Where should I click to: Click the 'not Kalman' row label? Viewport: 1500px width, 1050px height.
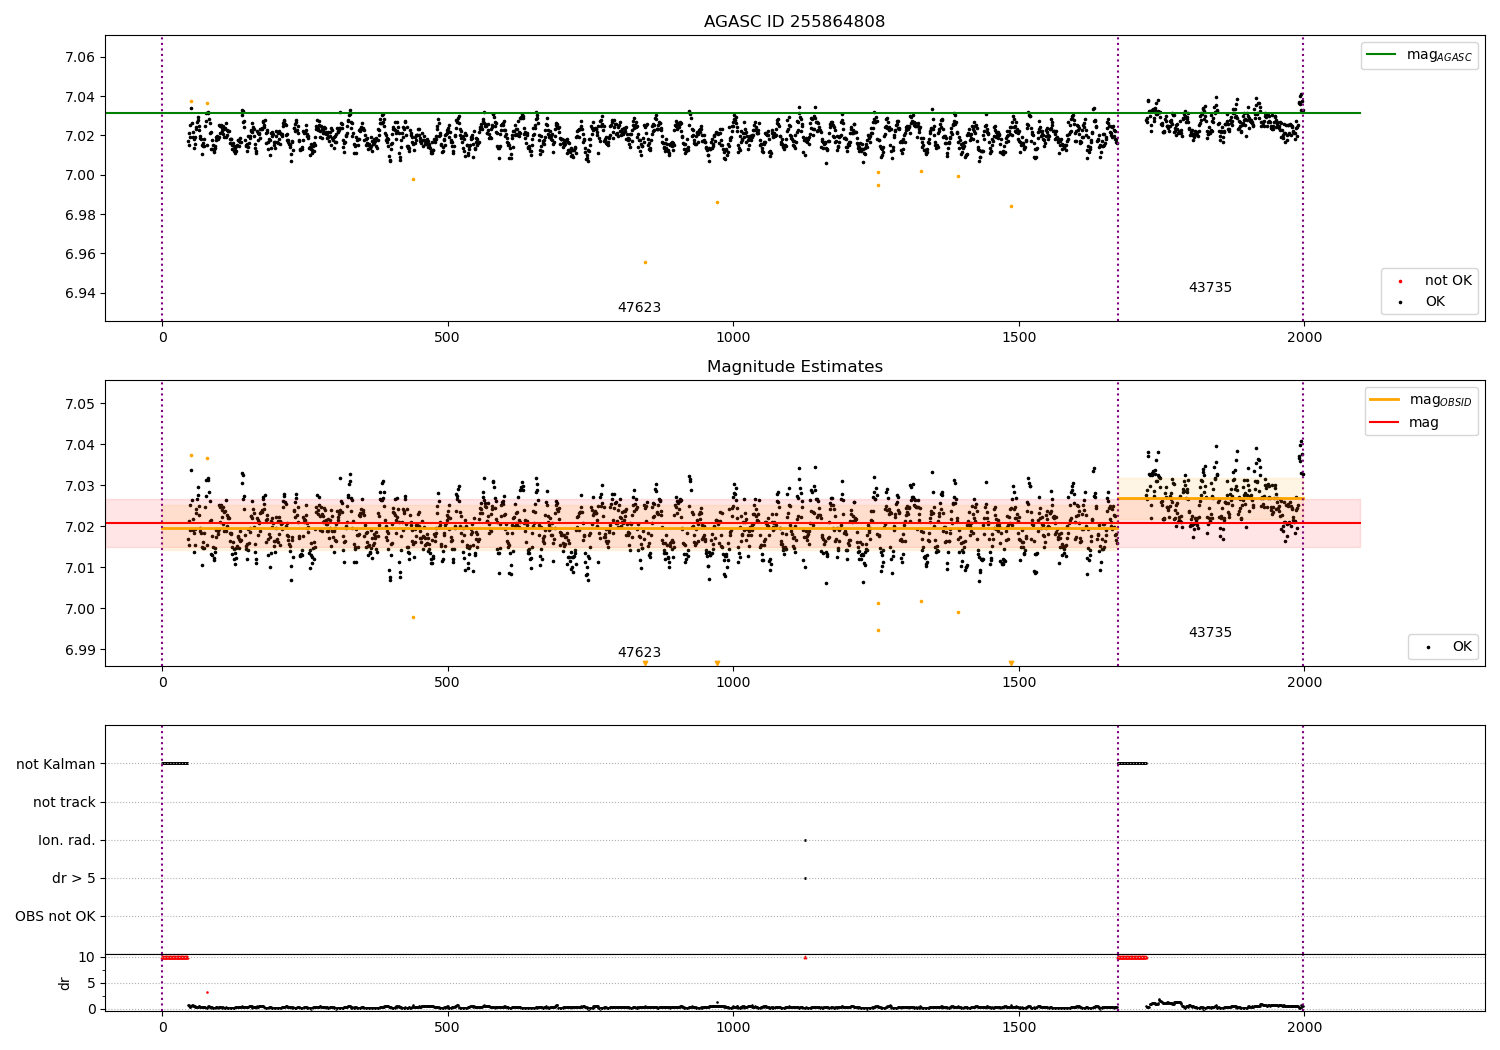point(56,764)
